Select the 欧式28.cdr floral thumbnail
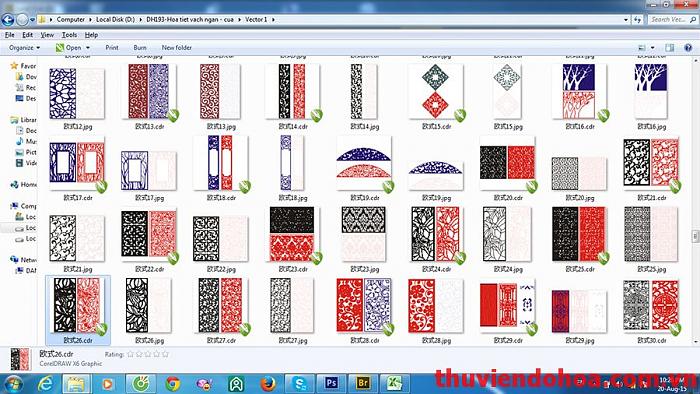This screenshot has height=394, width=700. pyautogui.click(x=364, y=306)
